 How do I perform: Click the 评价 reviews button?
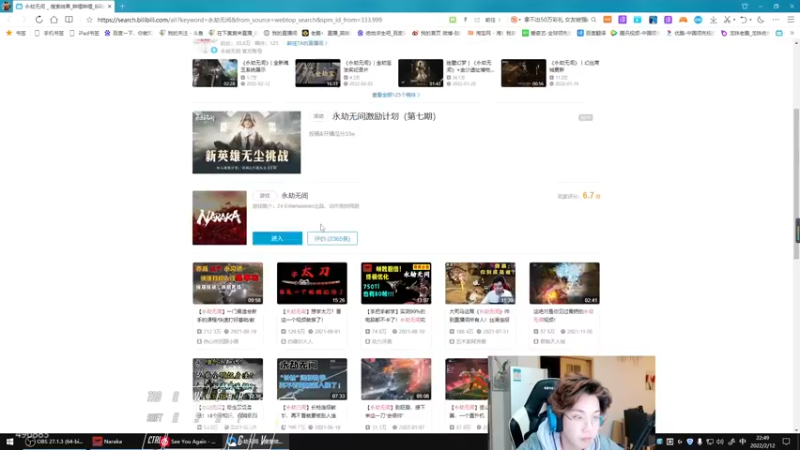[332, 238]
